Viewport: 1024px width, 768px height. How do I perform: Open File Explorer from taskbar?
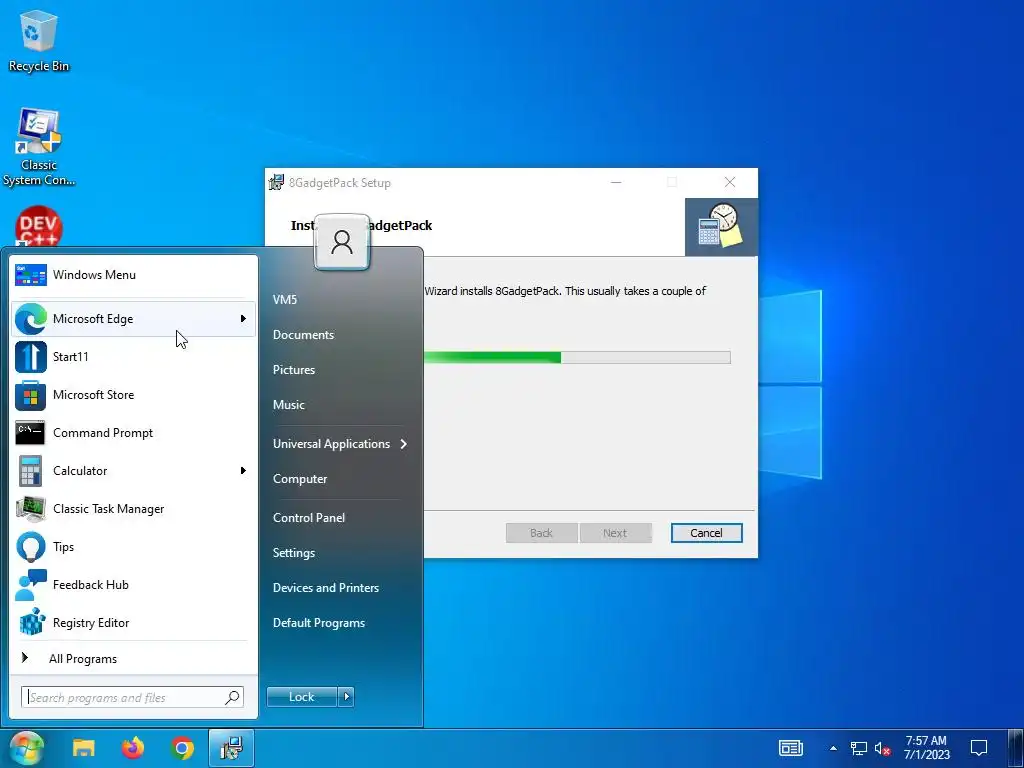coord(84,748)
